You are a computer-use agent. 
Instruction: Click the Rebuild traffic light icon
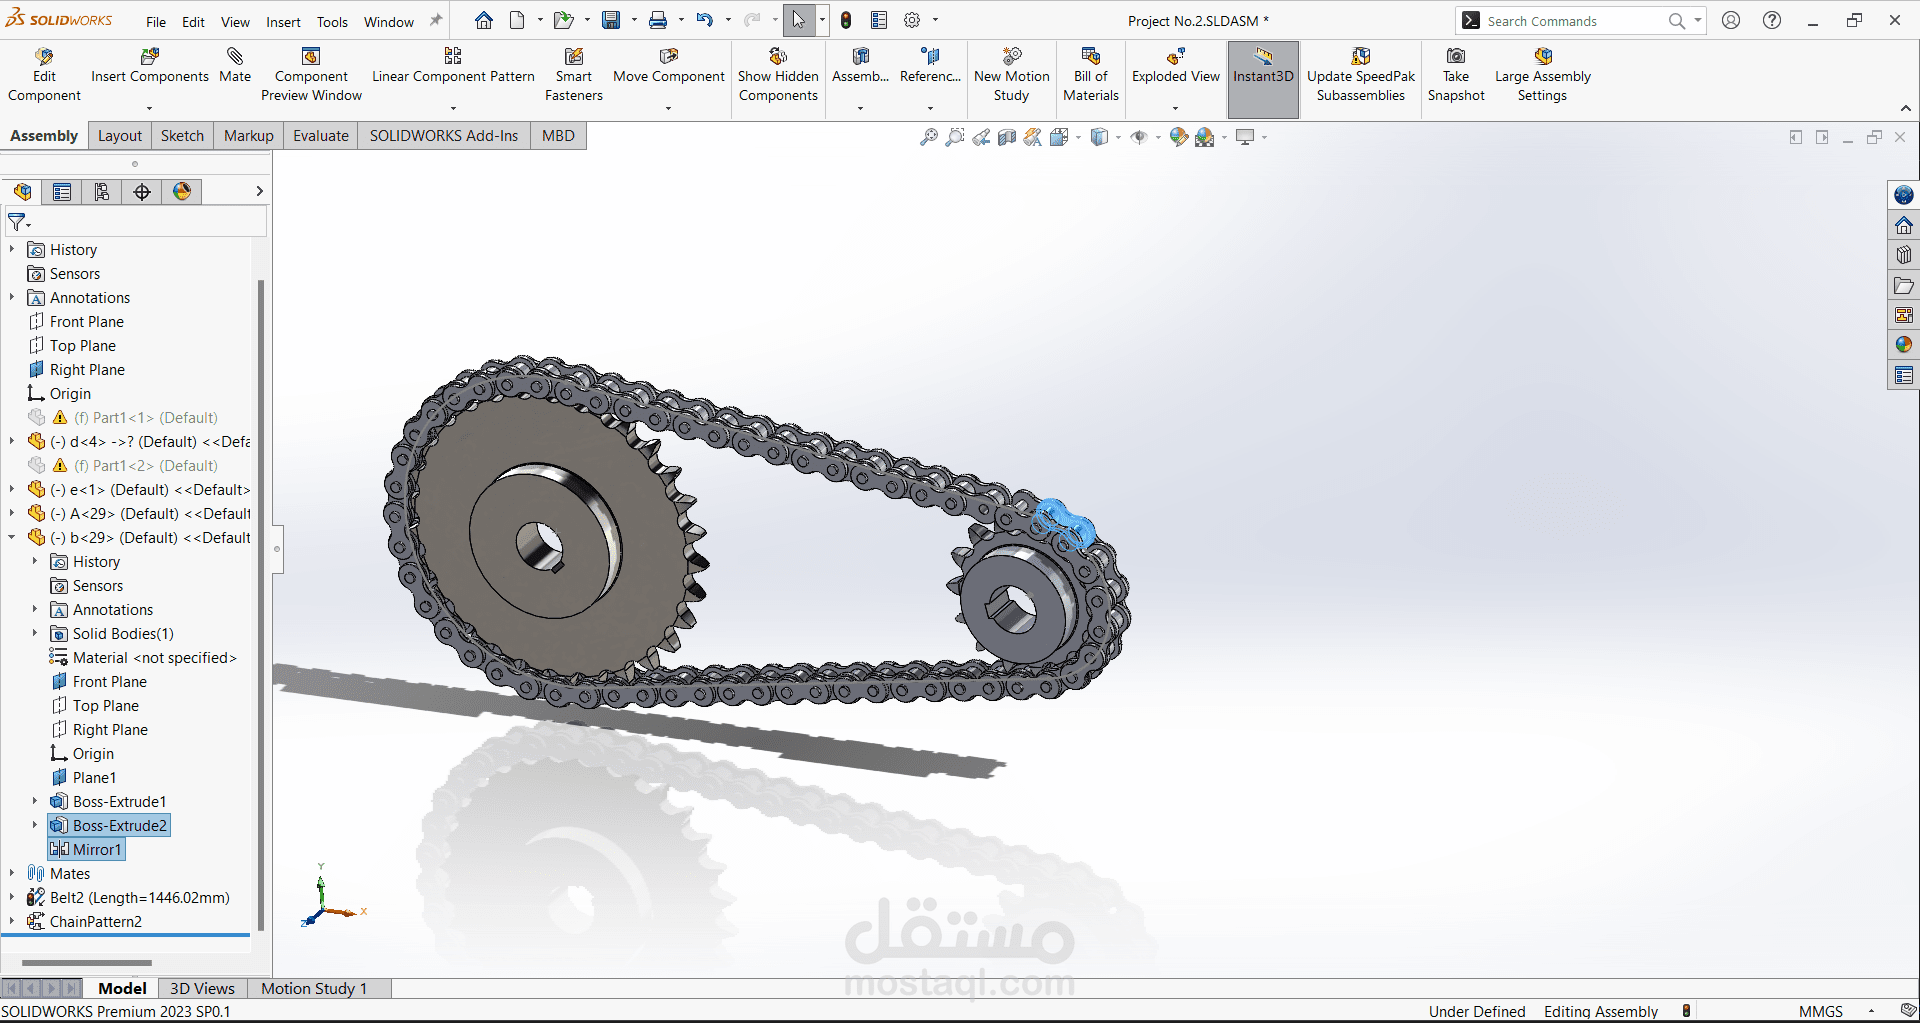click(846, 20)
